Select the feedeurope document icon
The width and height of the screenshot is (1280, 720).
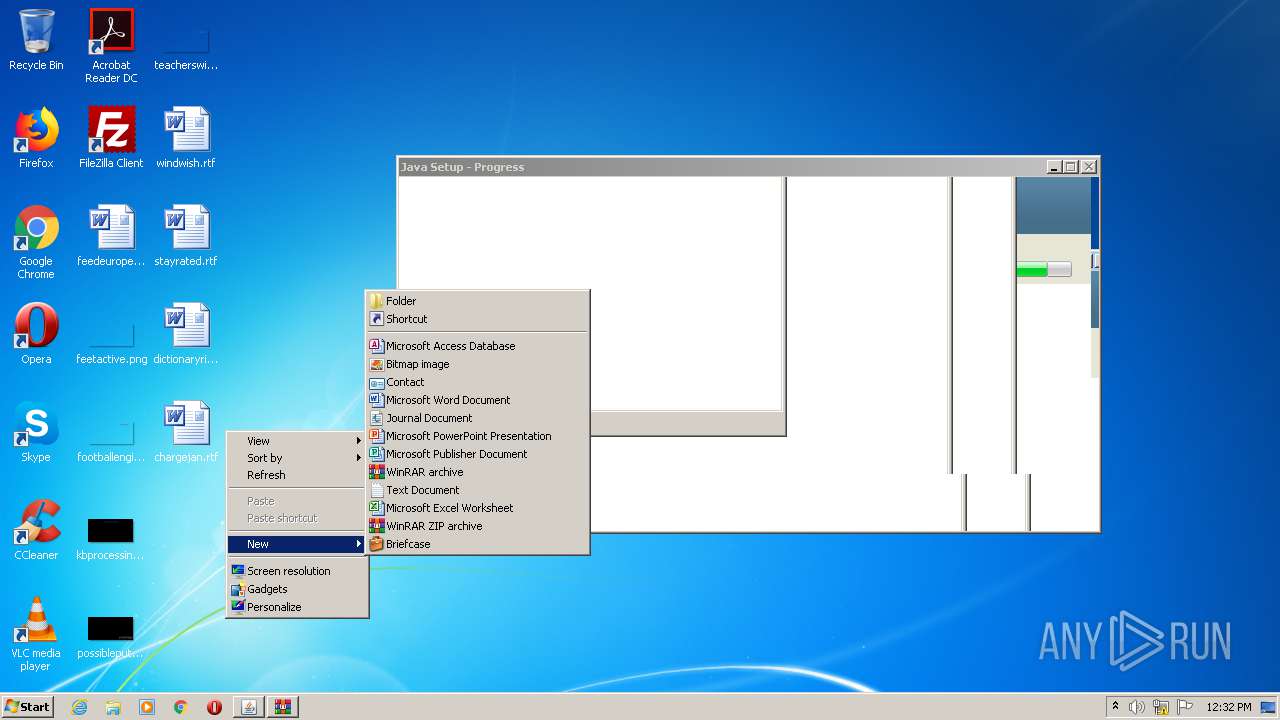click(111, 236)
